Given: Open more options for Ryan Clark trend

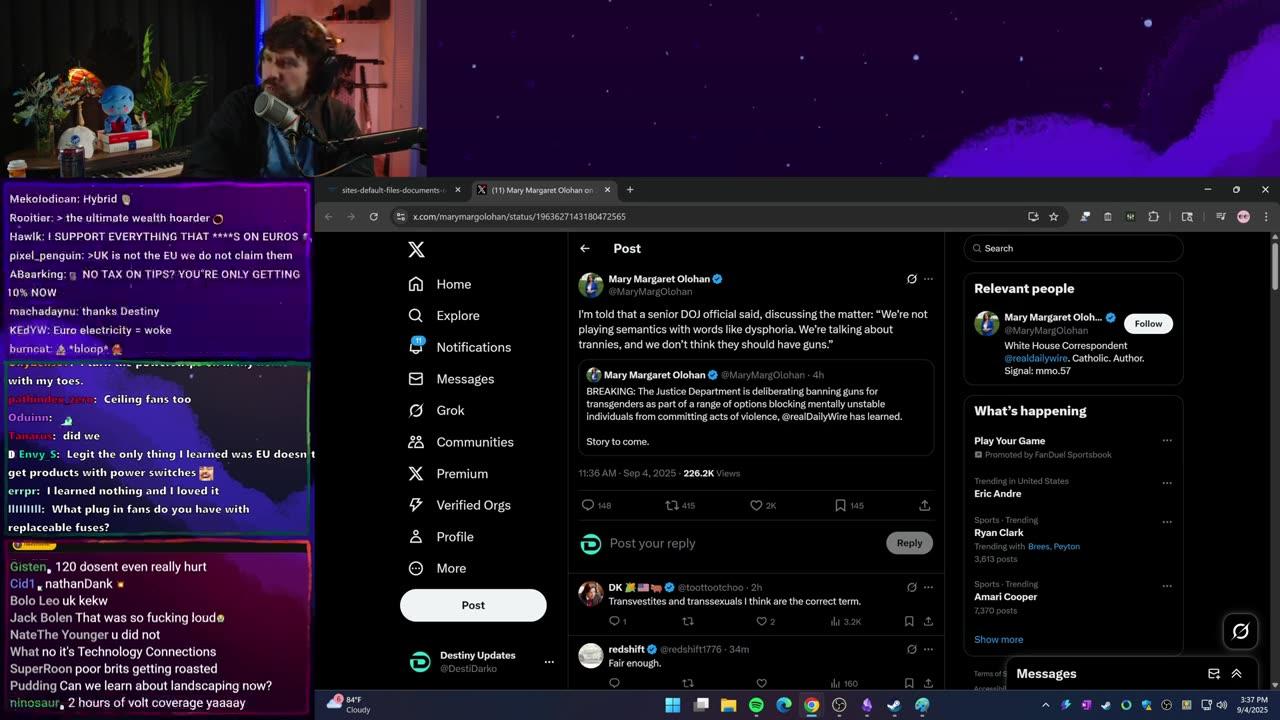Looking at the screenshot, I should pos(1167,521).
